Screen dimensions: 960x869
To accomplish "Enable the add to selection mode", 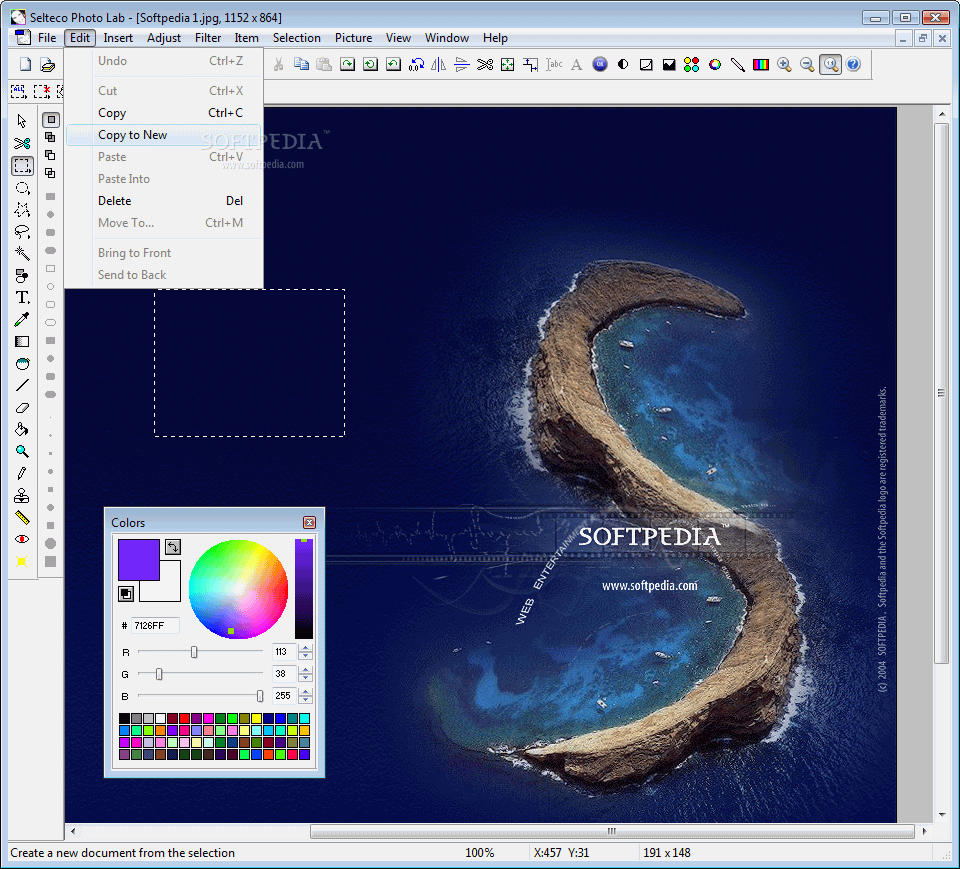I will tap(51, 137).
